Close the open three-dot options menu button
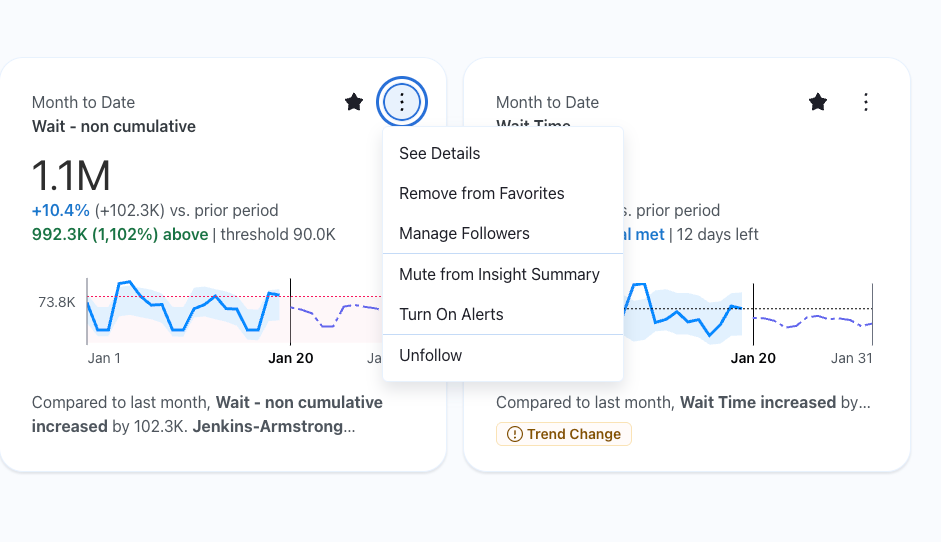 [x=402, y=102]
